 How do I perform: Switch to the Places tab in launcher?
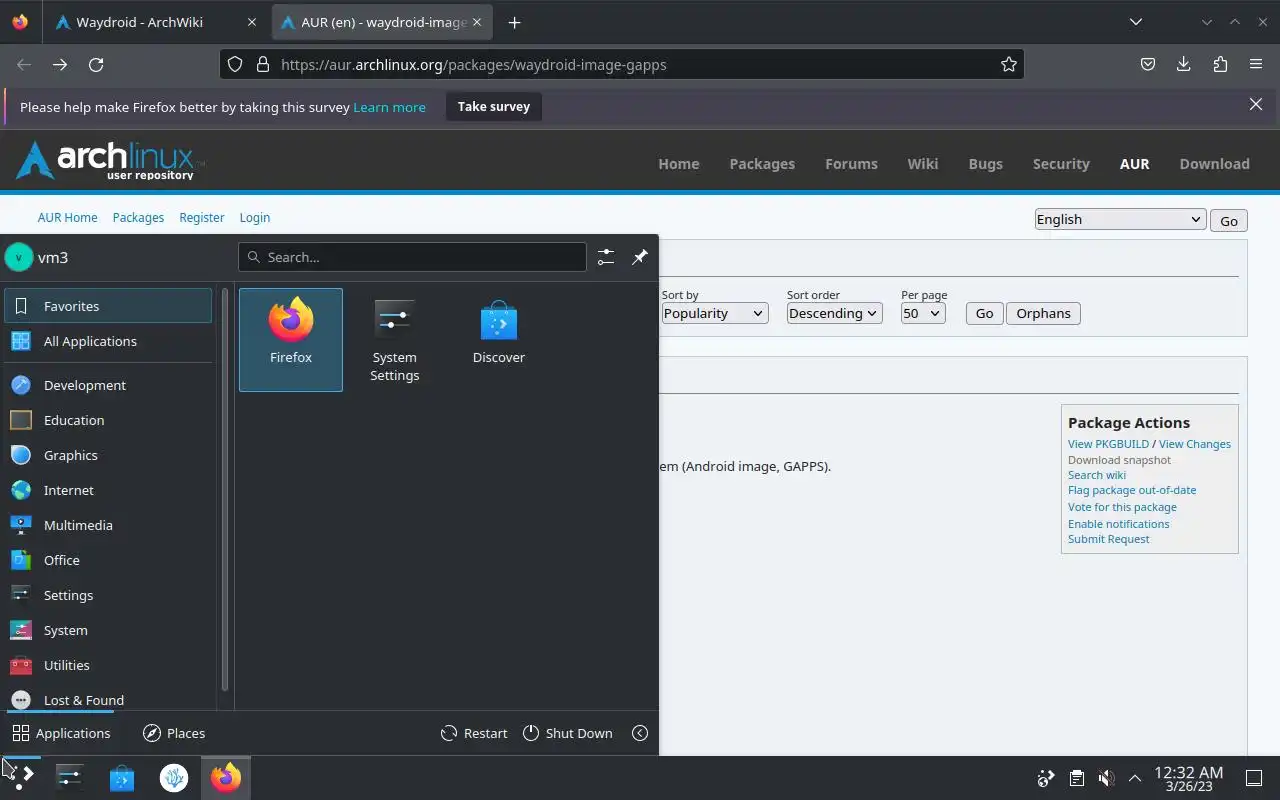(x=174, y=733)
